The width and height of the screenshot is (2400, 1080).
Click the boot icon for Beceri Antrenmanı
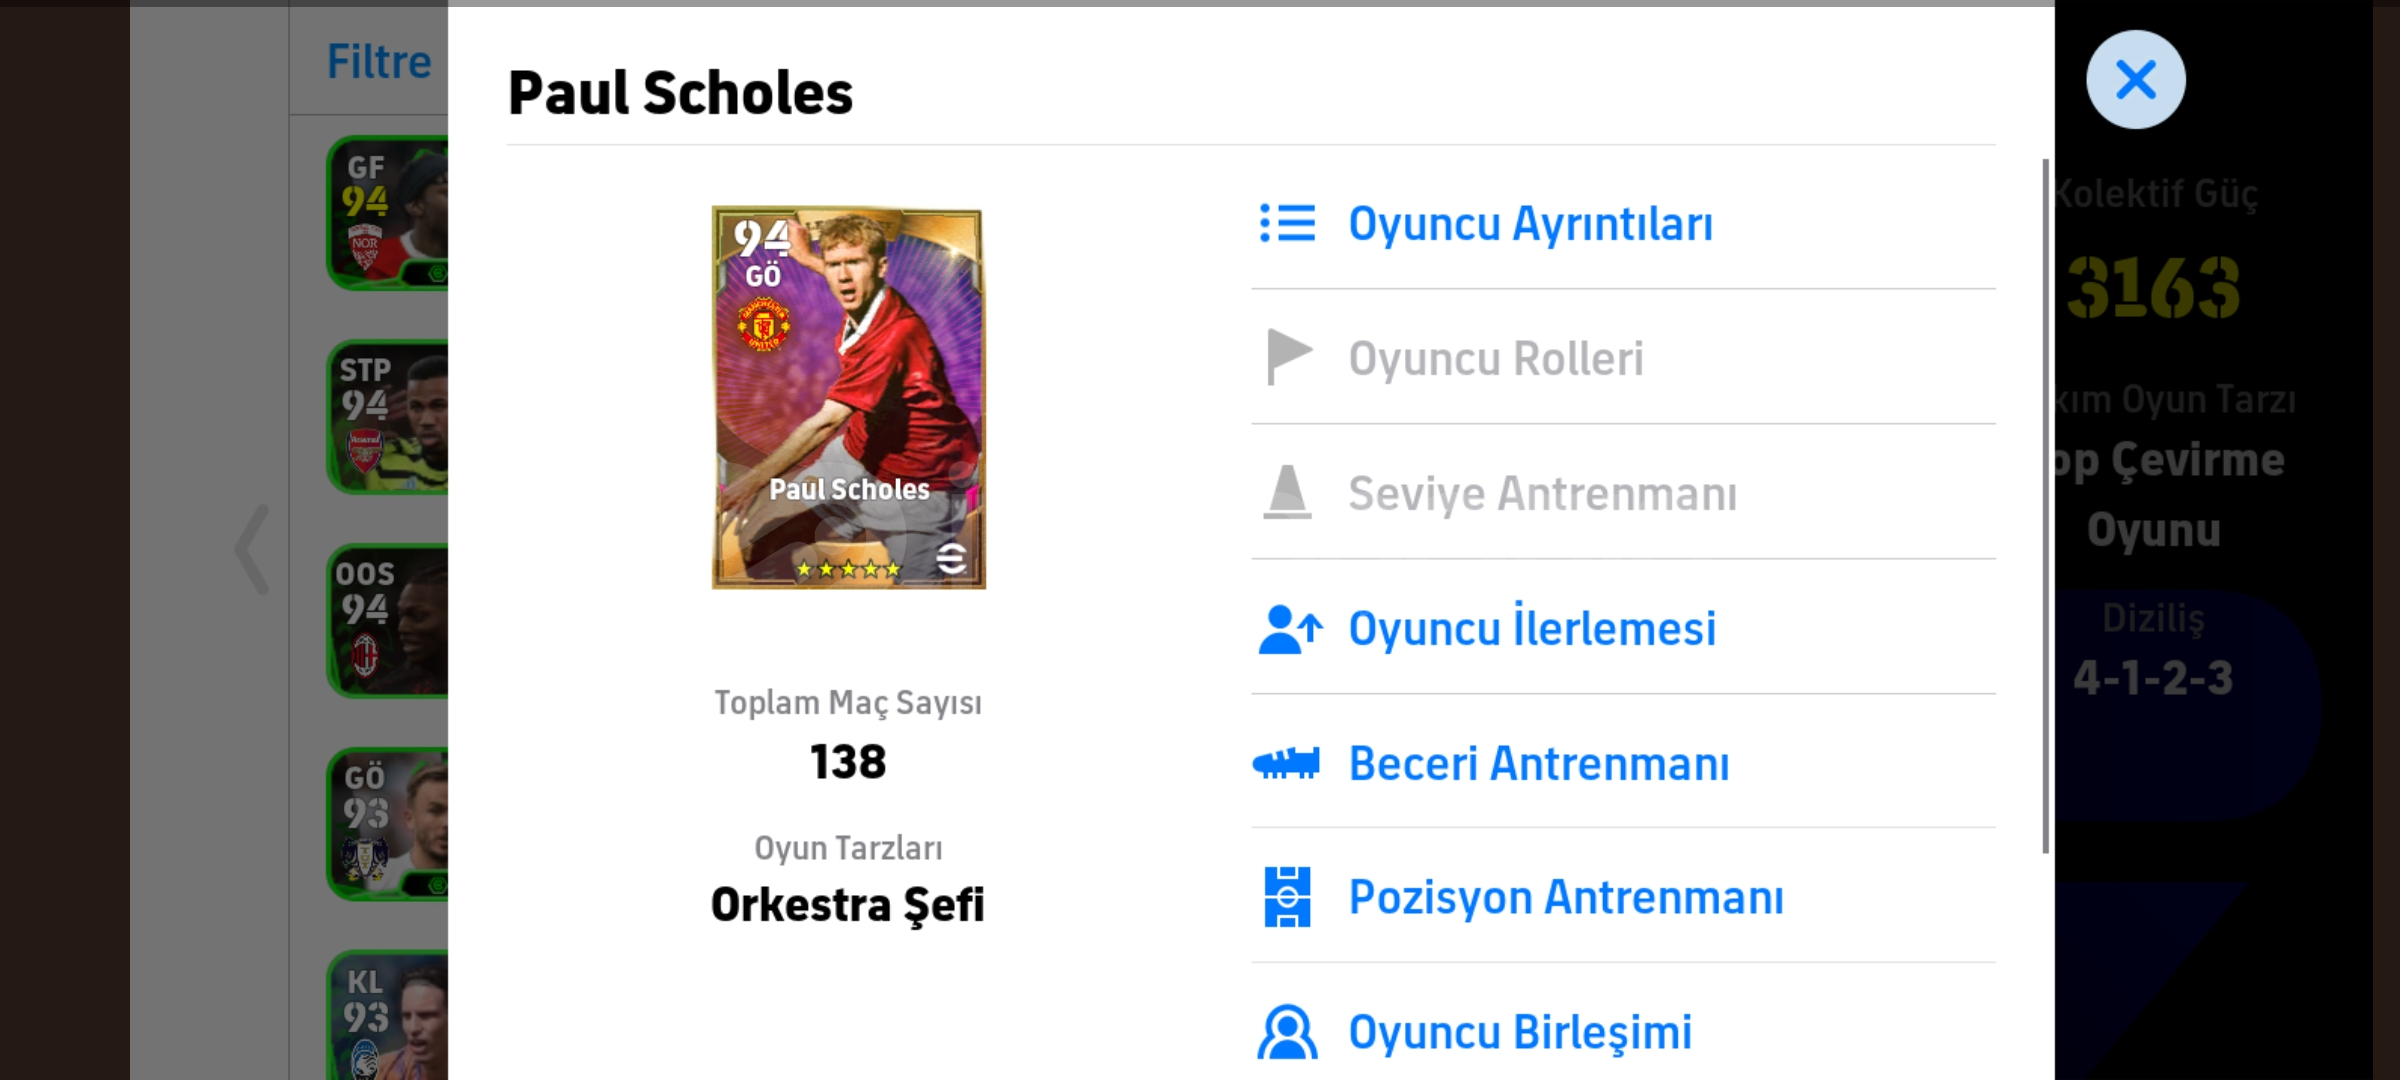coord(1286,764)
